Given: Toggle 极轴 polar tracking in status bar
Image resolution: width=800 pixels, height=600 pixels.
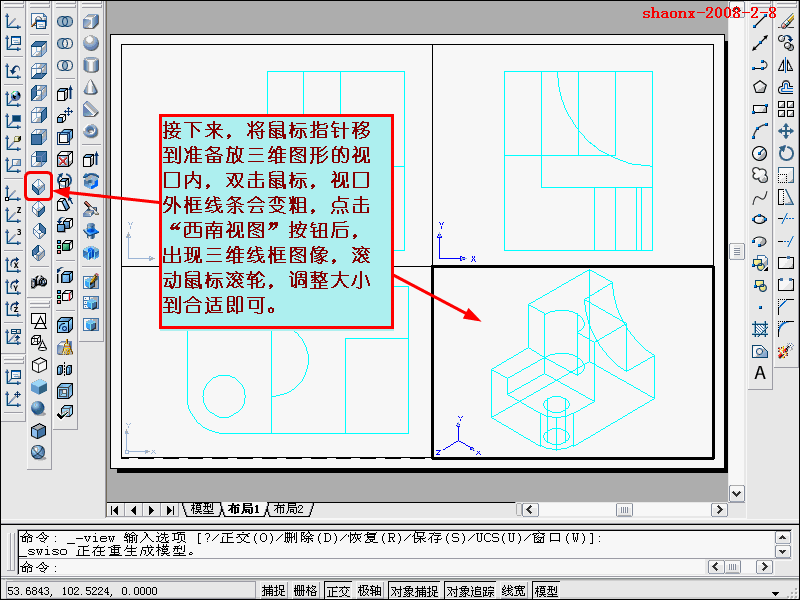Looking at the screenshot, I should point(369,591).
